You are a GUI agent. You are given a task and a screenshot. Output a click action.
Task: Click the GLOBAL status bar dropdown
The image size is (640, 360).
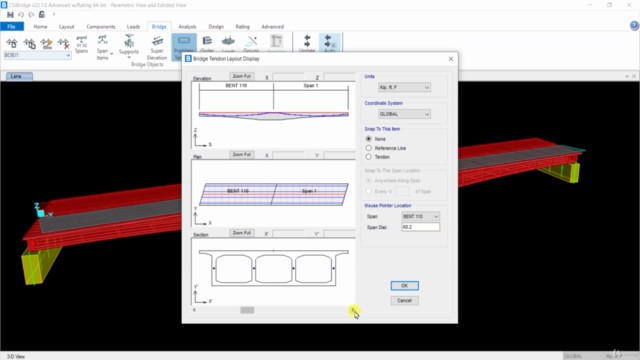tap(583, 356)
